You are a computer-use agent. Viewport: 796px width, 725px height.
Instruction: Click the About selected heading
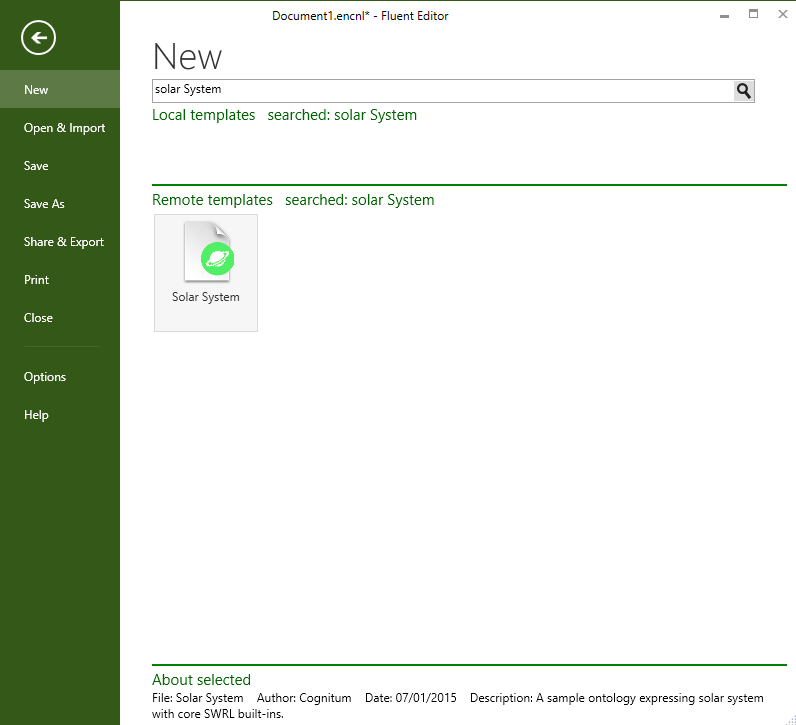(202, 680)
